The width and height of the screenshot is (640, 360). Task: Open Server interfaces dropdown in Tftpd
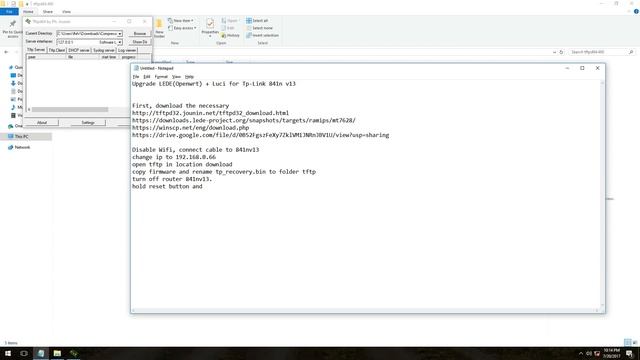[x=120, y=42]
